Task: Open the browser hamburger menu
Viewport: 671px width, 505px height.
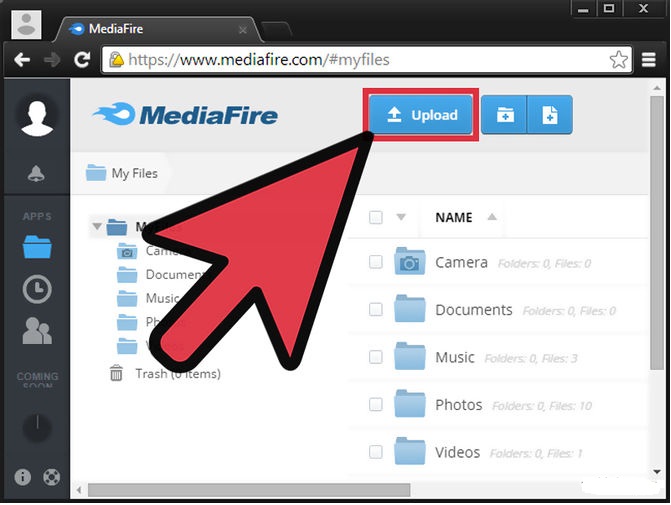Action: coord(649,59)
